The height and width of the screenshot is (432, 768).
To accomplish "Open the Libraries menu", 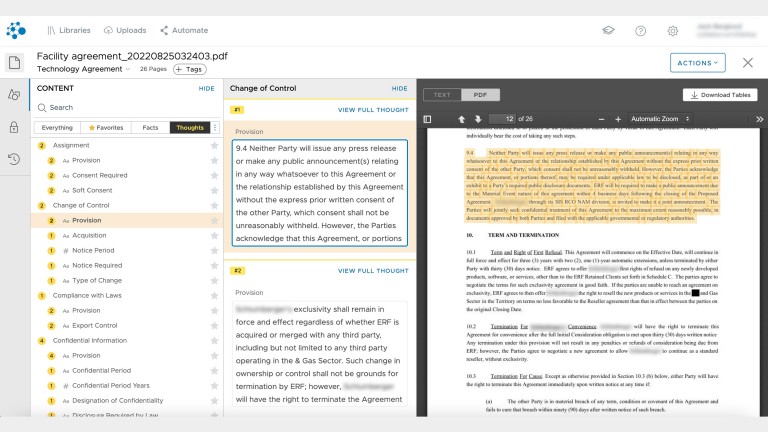I will 68,31.
